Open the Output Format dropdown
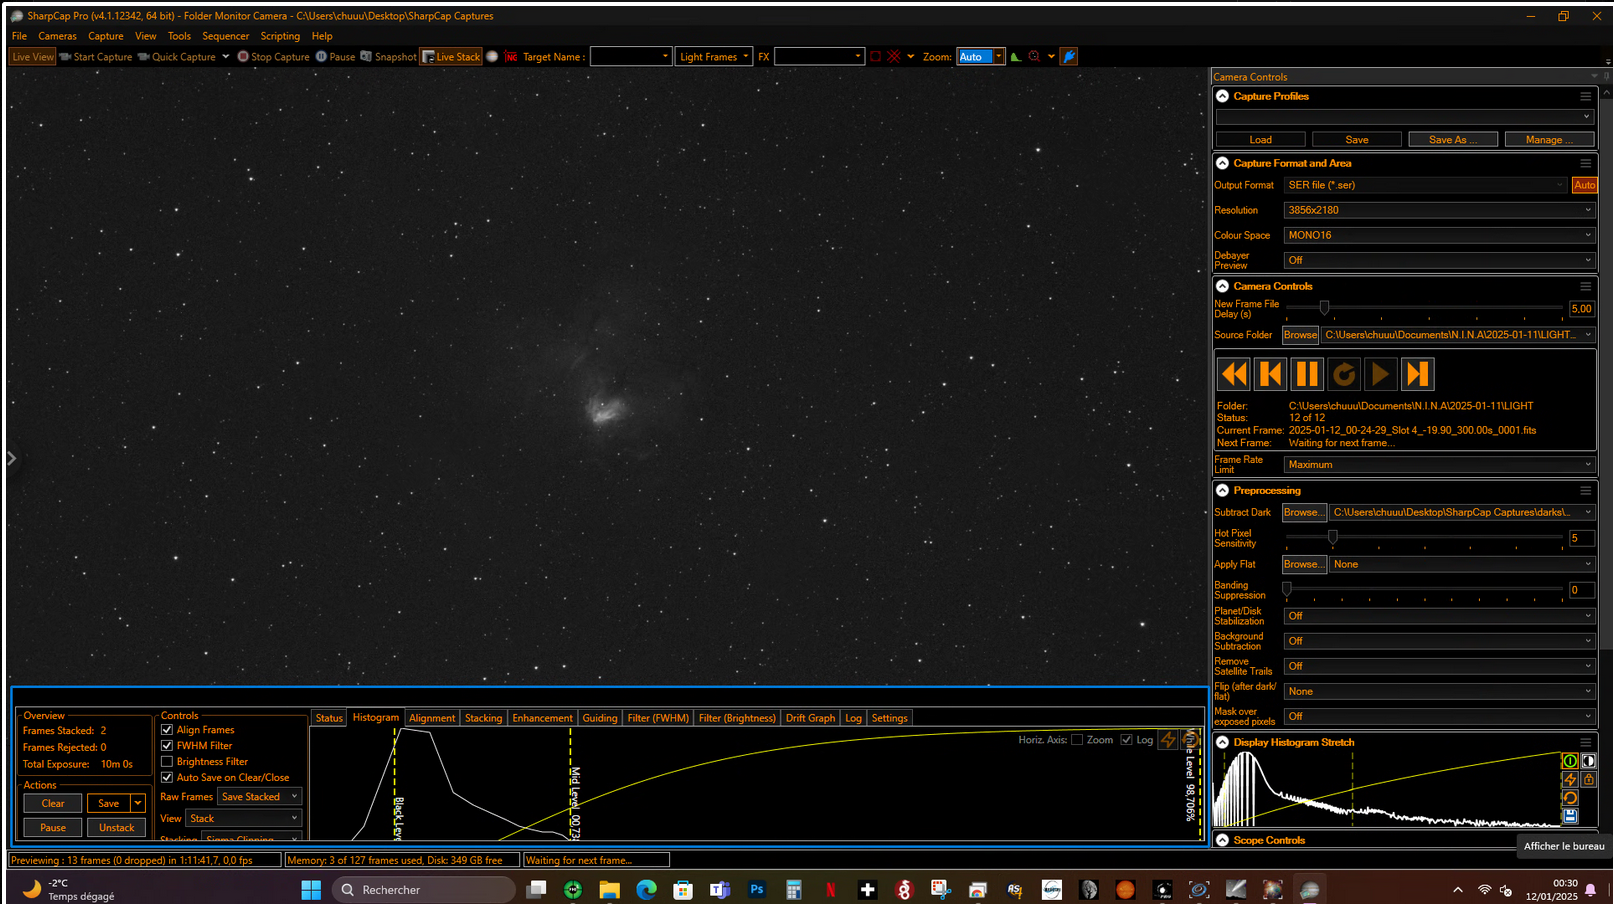Image resolution: width=1614 pixels, height=904 pixels. click(x=1426, y=185)
